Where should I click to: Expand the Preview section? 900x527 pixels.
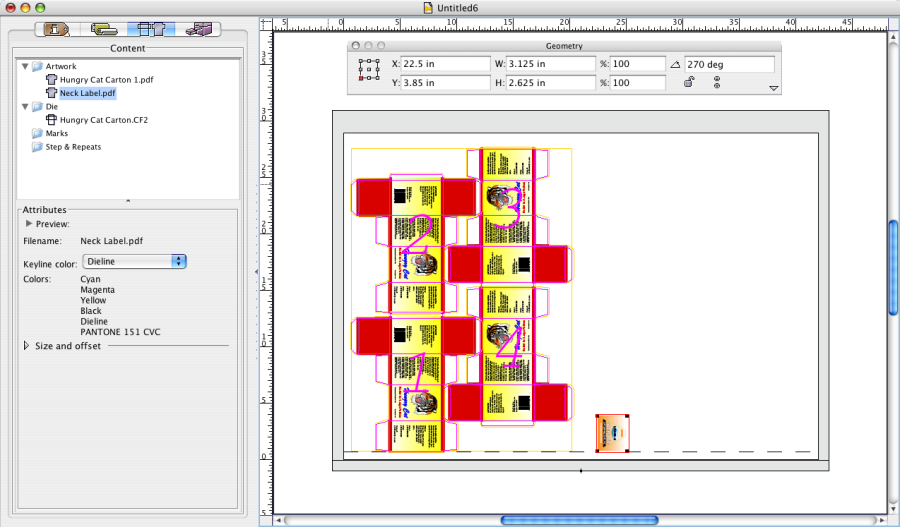[29, 224]
